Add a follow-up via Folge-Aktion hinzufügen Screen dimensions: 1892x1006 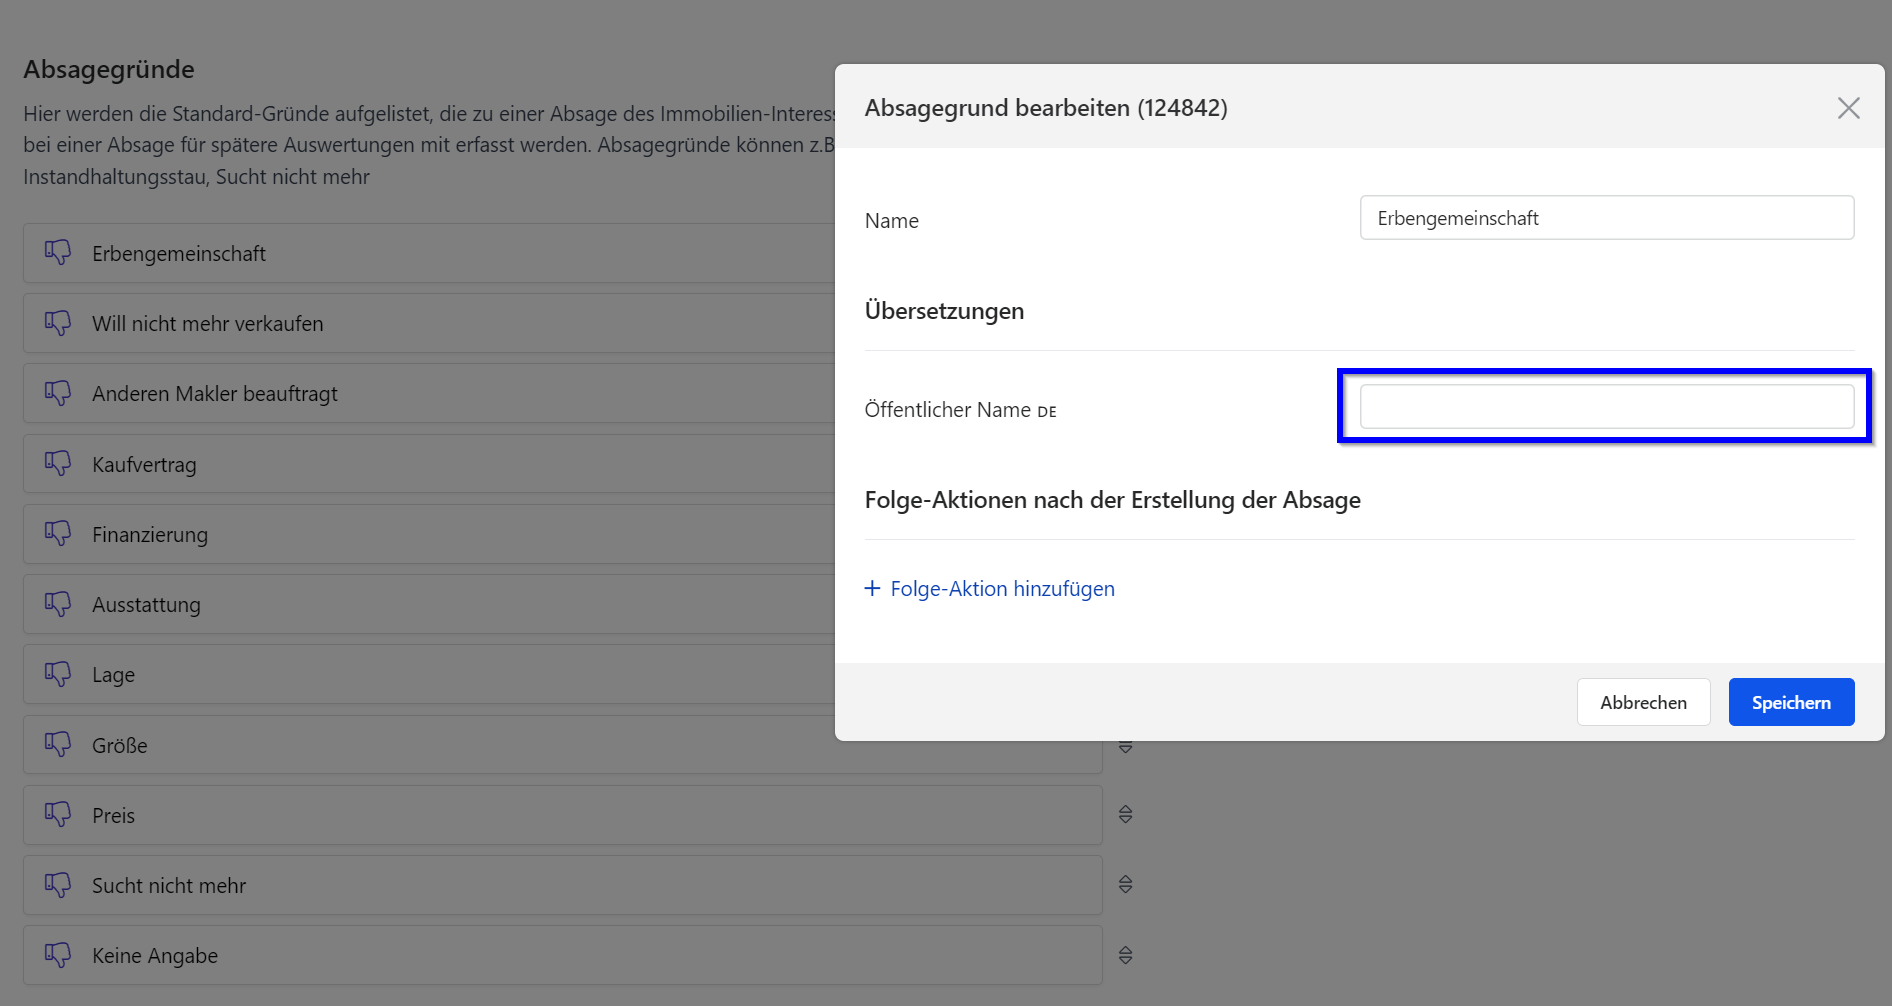click(x=989, y=589)
